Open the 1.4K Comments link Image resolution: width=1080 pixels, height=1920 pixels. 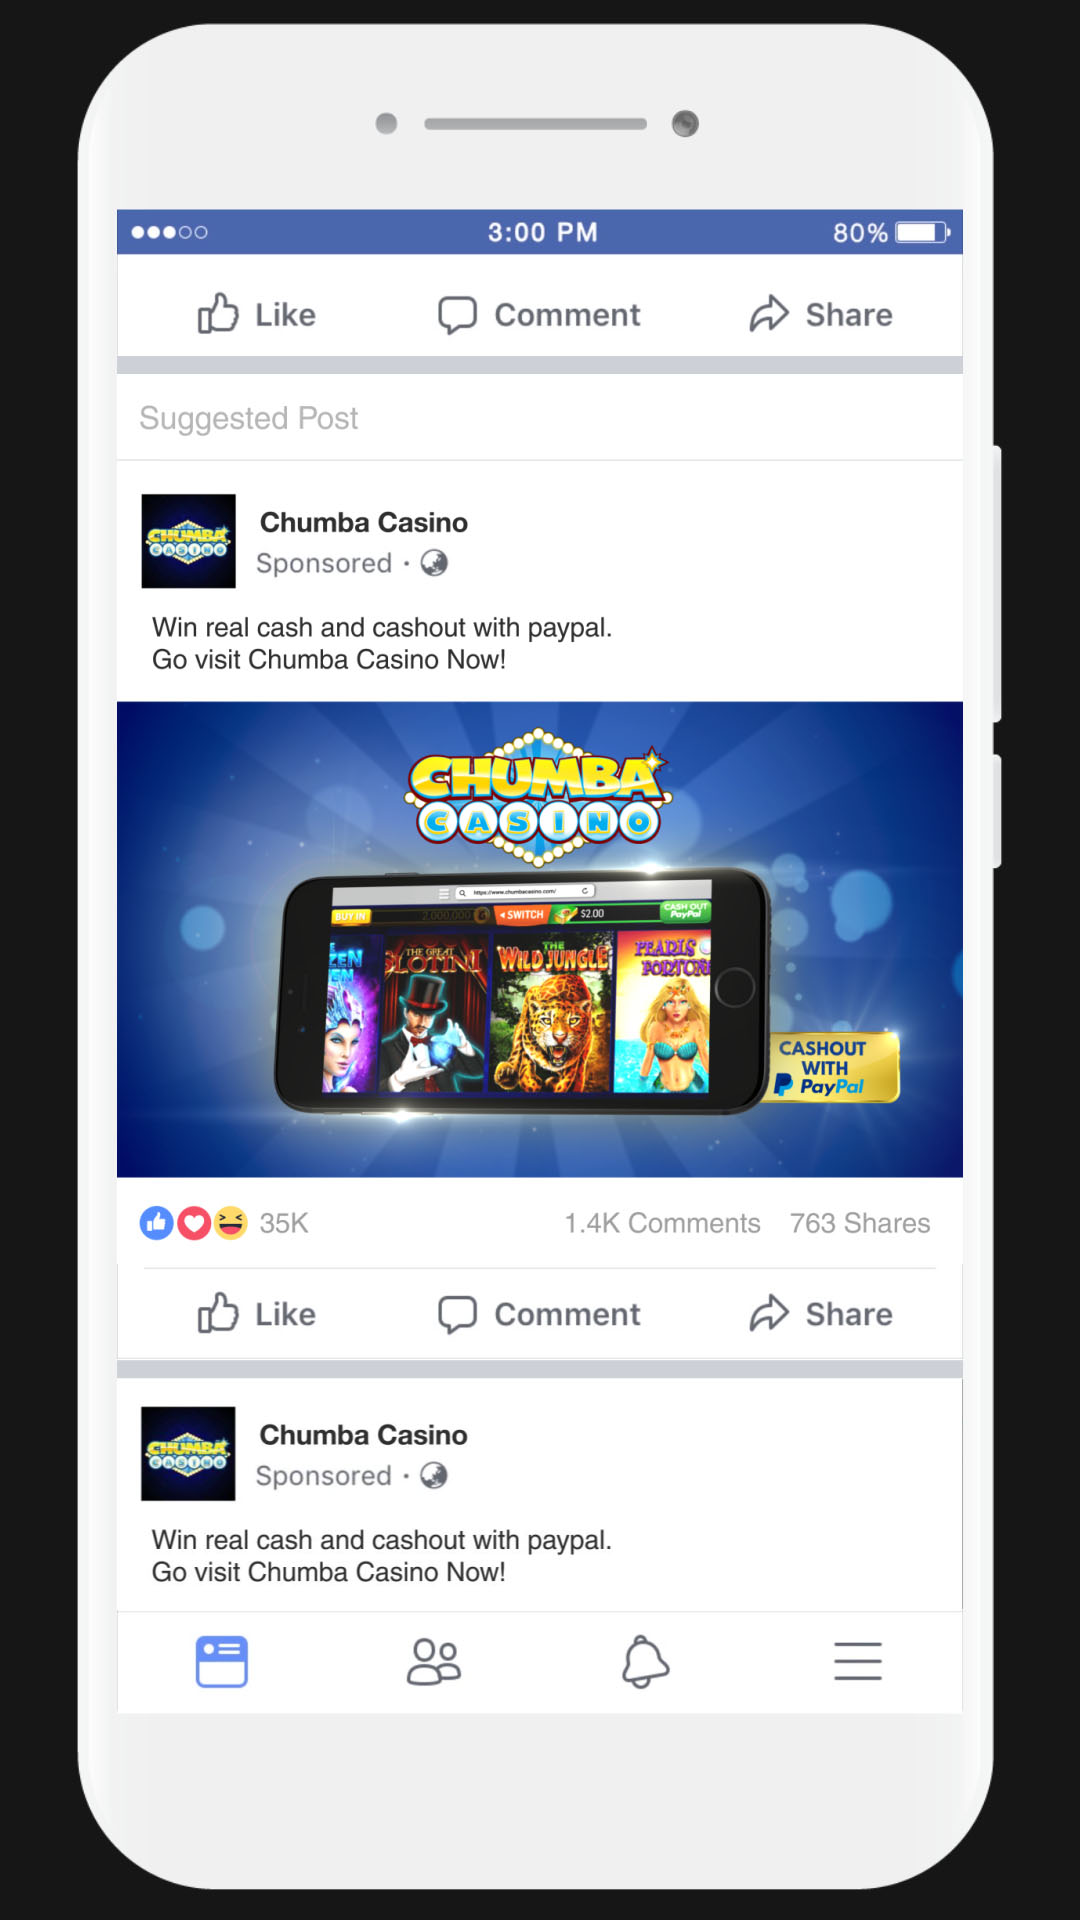[662, 1223]
